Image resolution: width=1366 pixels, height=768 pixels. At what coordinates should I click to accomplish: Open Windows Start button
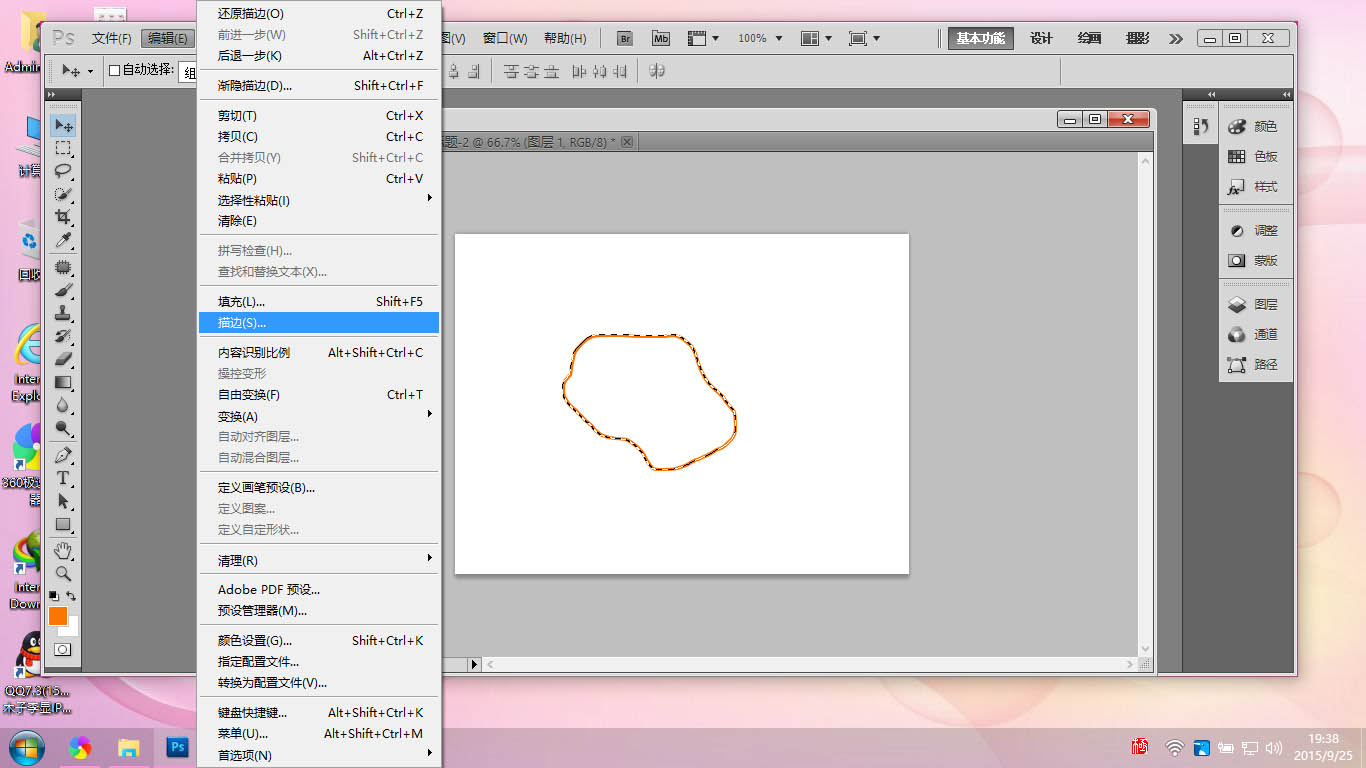coord(26,747)
